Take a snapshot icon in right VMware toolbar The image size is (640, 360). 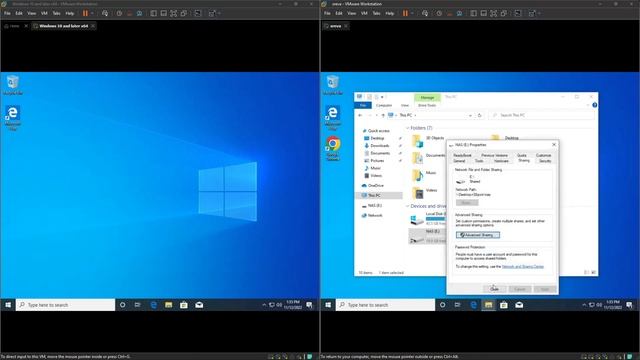tap(439, 13)
